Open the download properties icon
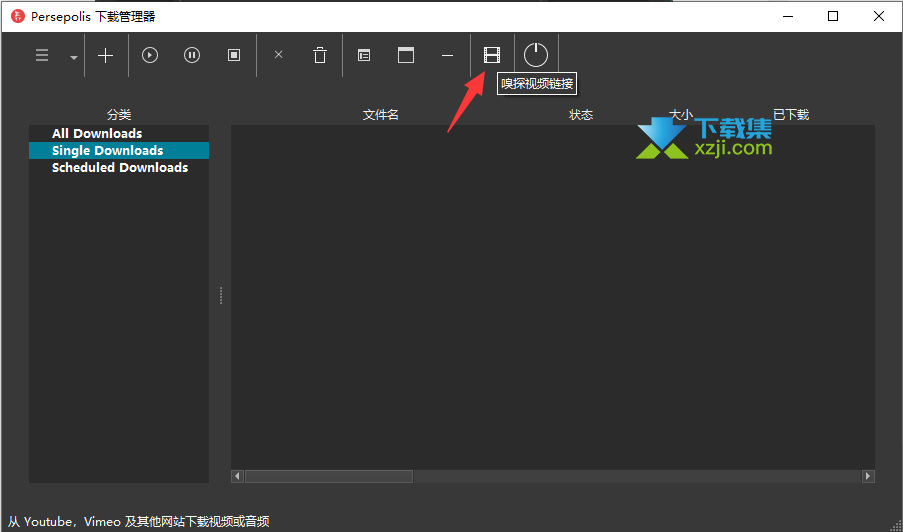This screenshot has height=532, width=903. (364, 55)
